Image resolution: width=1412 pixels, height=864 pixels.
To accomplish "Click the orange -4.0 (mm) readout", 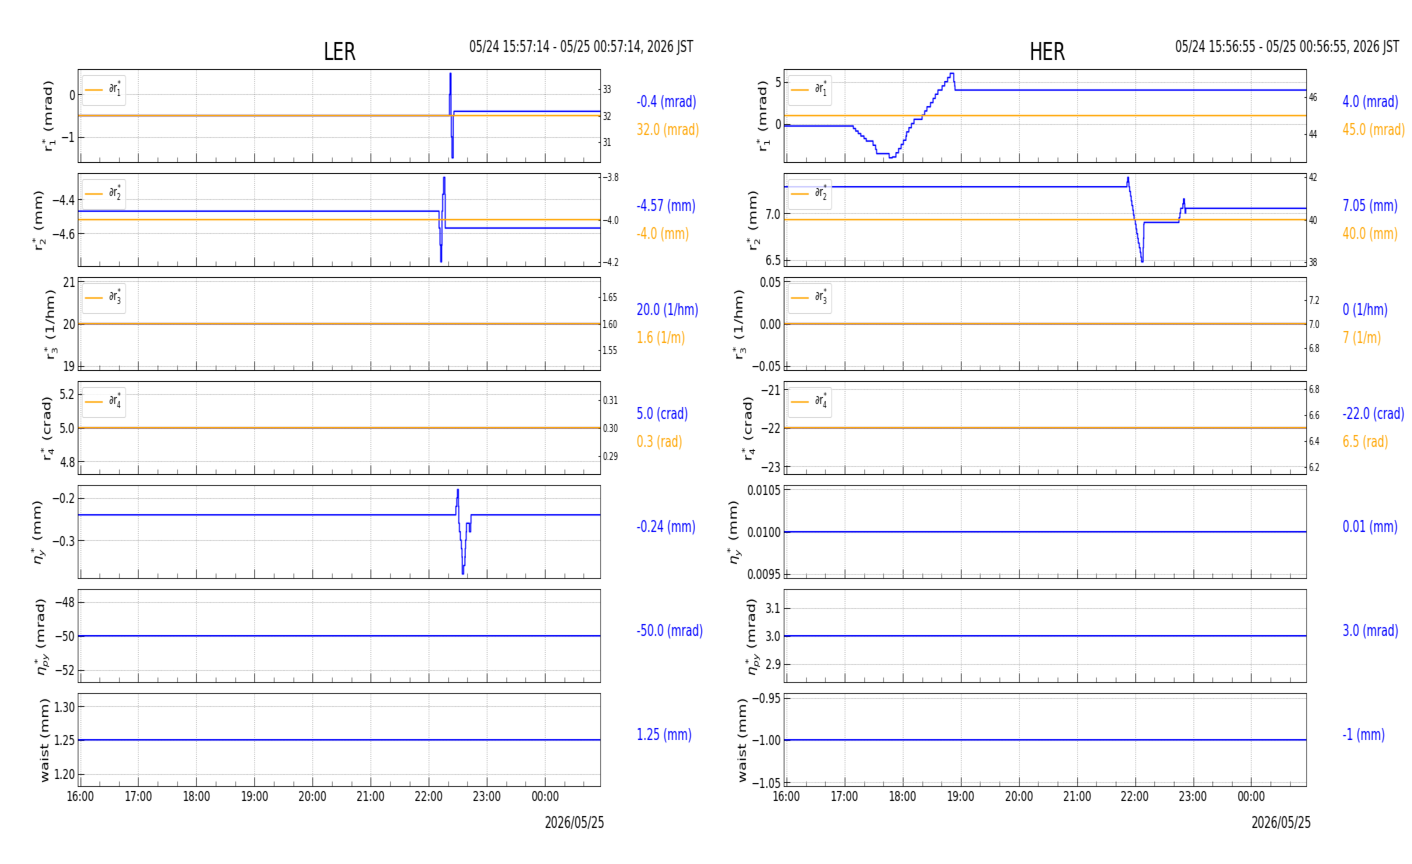I will [x=663, y=233].
